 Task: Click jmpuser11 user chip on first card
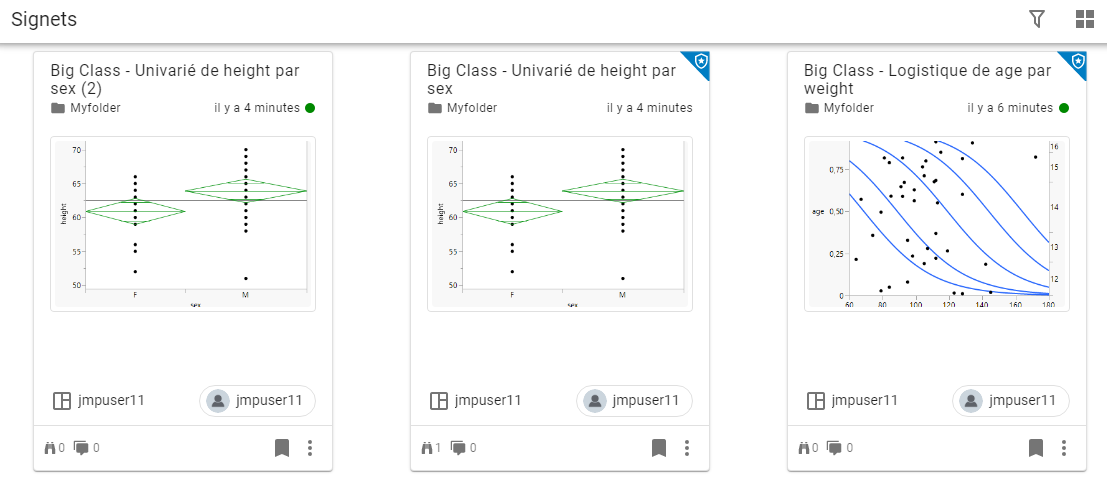pyautogui.click(x=257, y=401)
